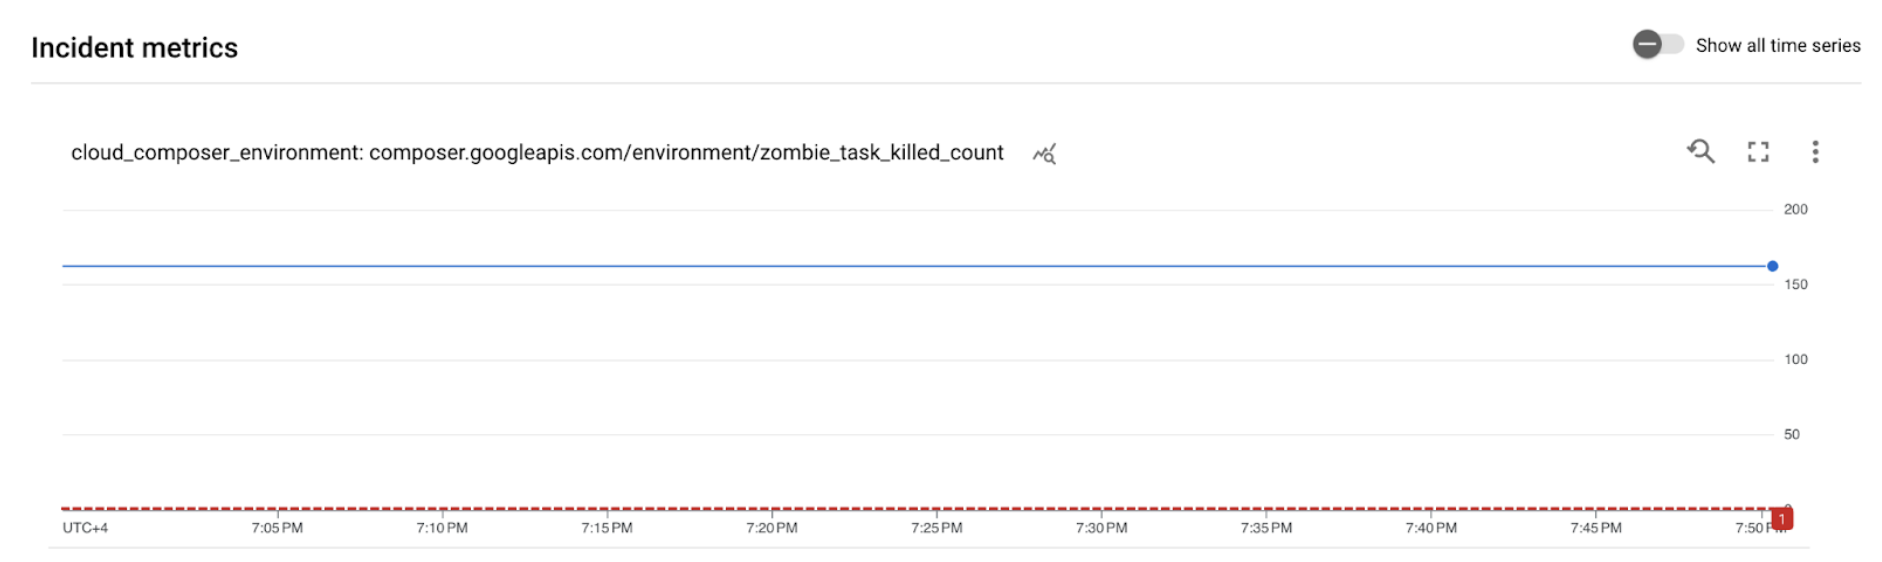Viewport: 1882px width, 562px height.
Task: Click the red incident marker badge
Action: (1782, 519)
